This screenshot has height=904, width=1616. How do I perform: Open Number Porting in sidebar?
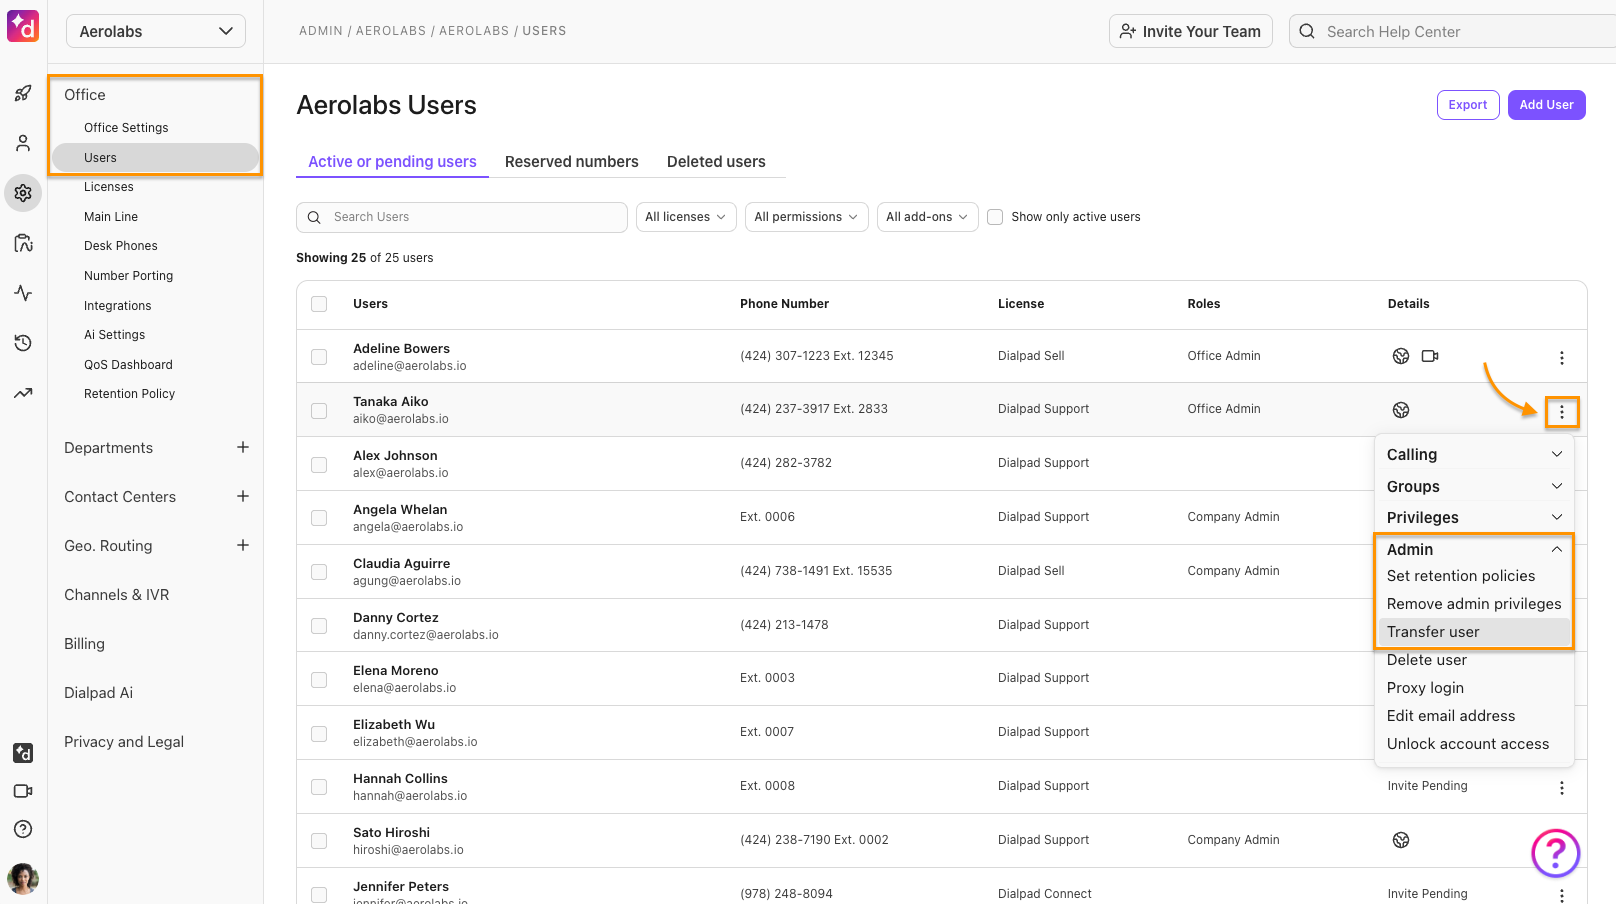[x=129, y=276]
